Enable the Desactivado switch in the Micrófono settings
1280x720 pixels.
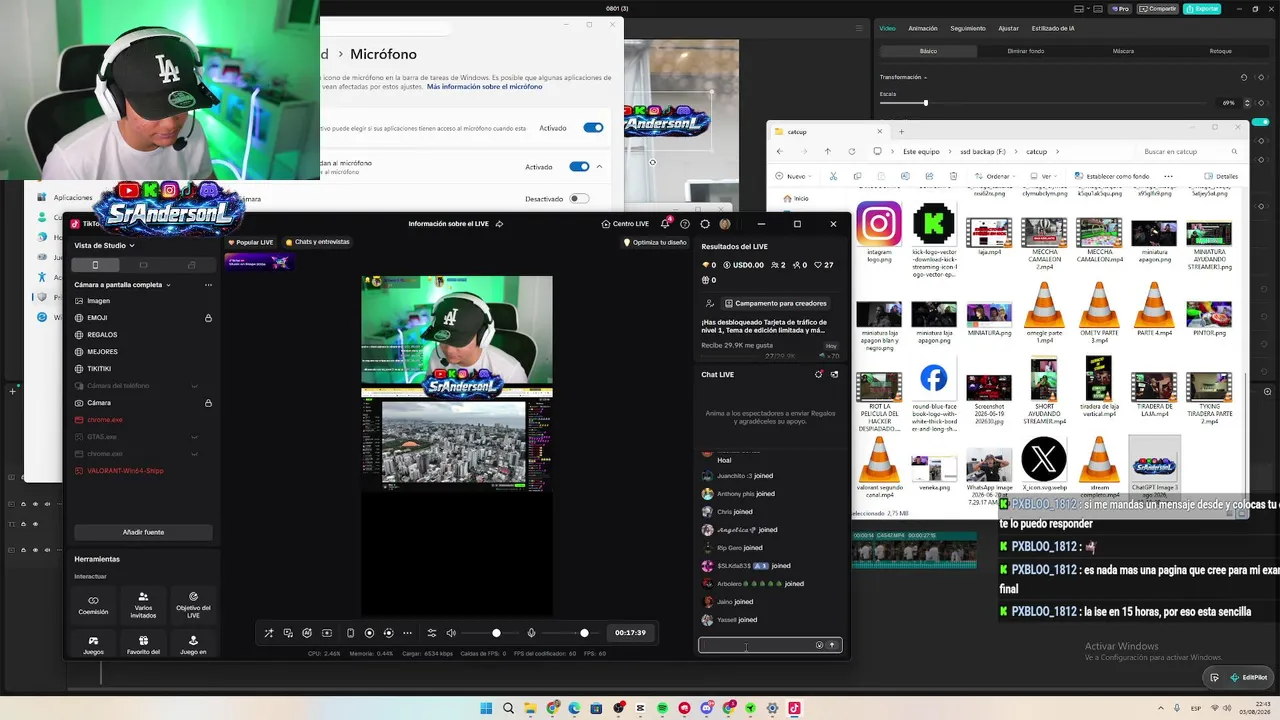[579, 198]
